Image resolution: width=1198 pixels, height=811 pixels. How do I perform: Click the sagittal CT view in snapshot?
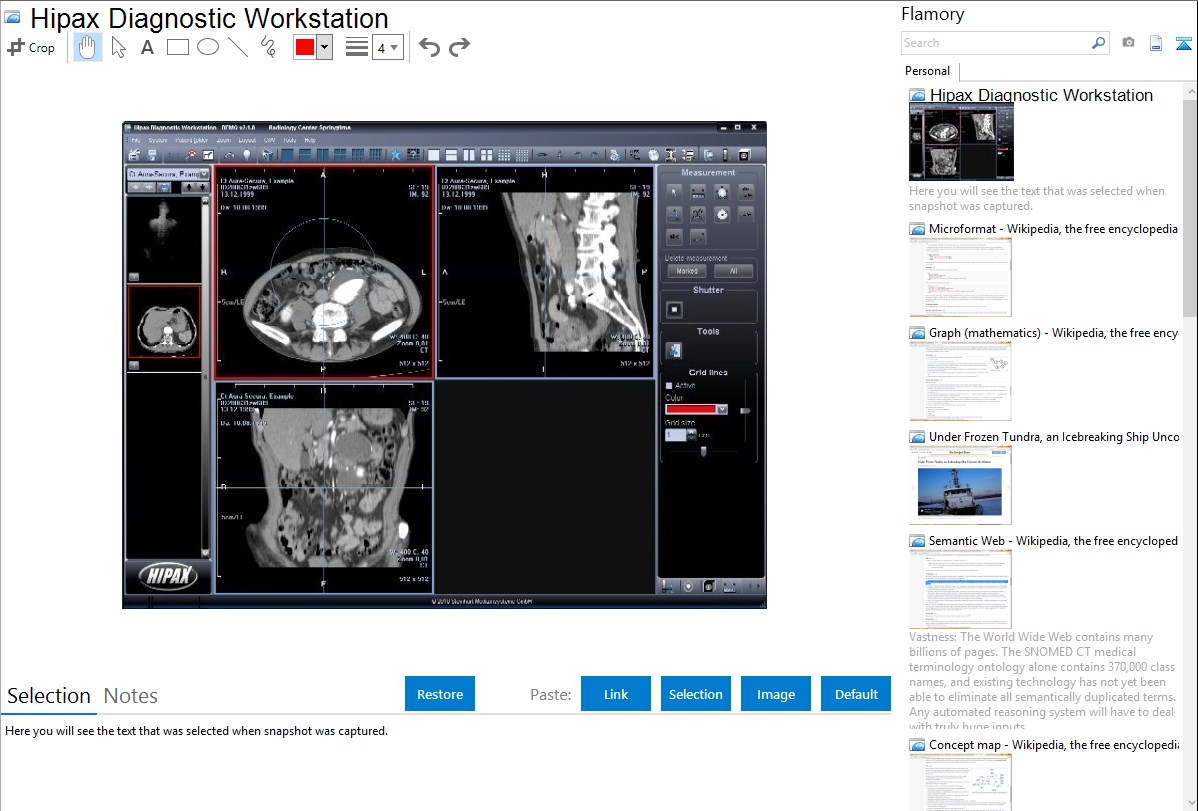[x=546, y=272]
